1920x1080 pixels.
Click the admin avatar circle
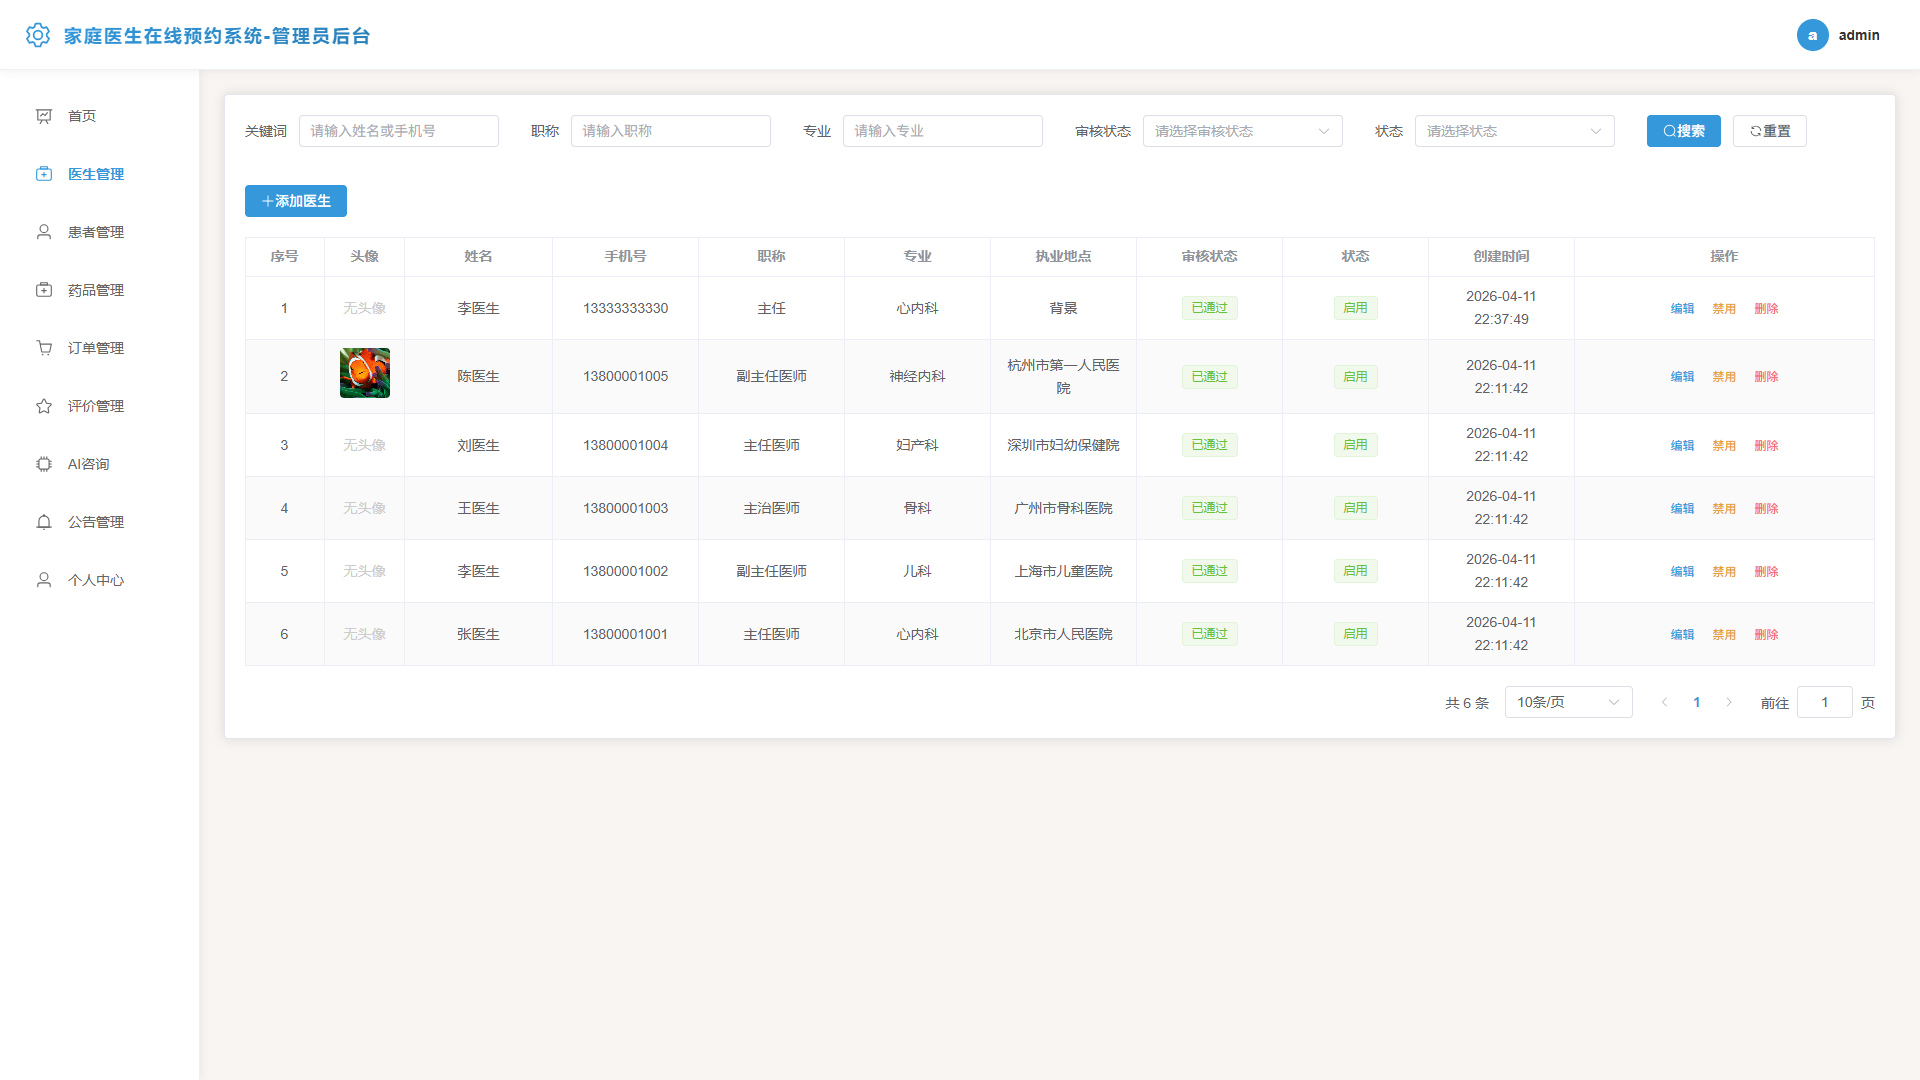point(1812,35)
